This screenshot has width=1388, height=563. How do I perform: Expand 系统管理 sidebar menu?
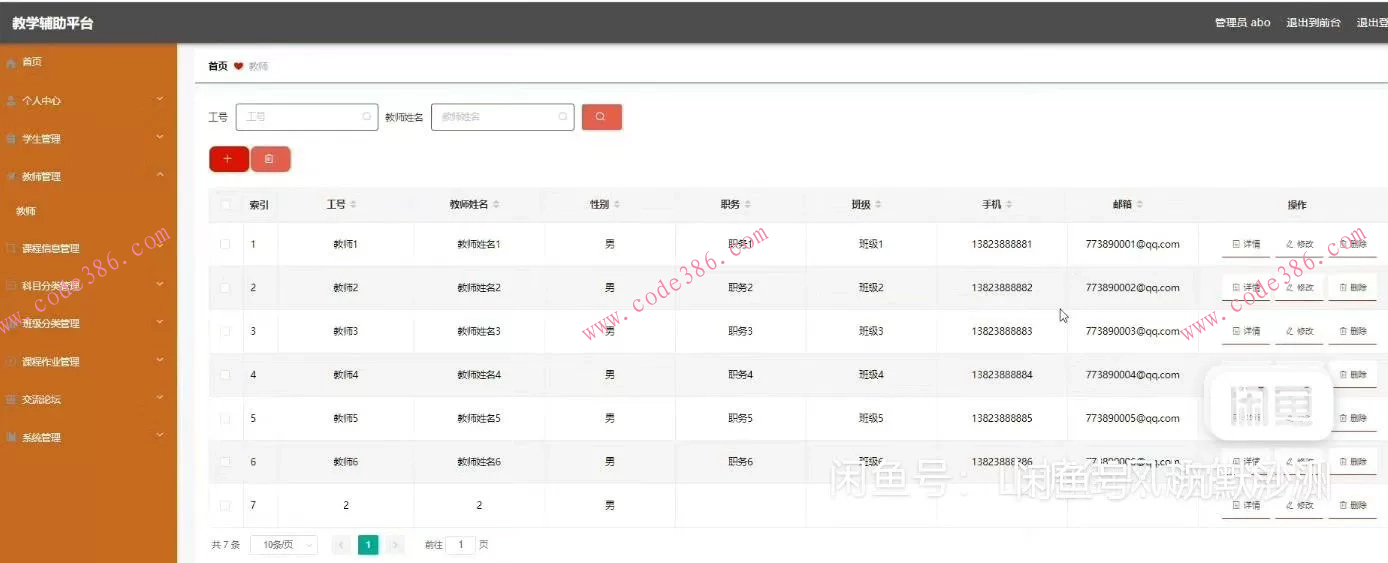88,438
